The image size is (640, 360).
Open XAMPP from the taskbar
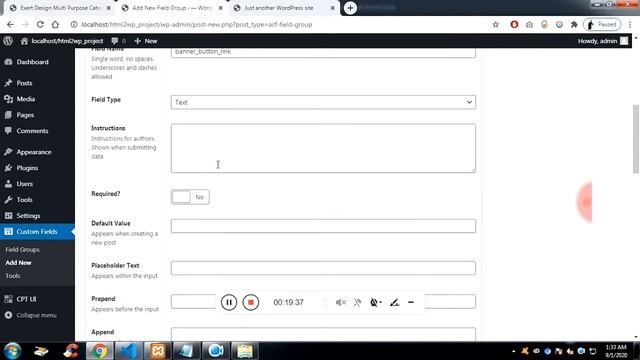click(158, 351)
